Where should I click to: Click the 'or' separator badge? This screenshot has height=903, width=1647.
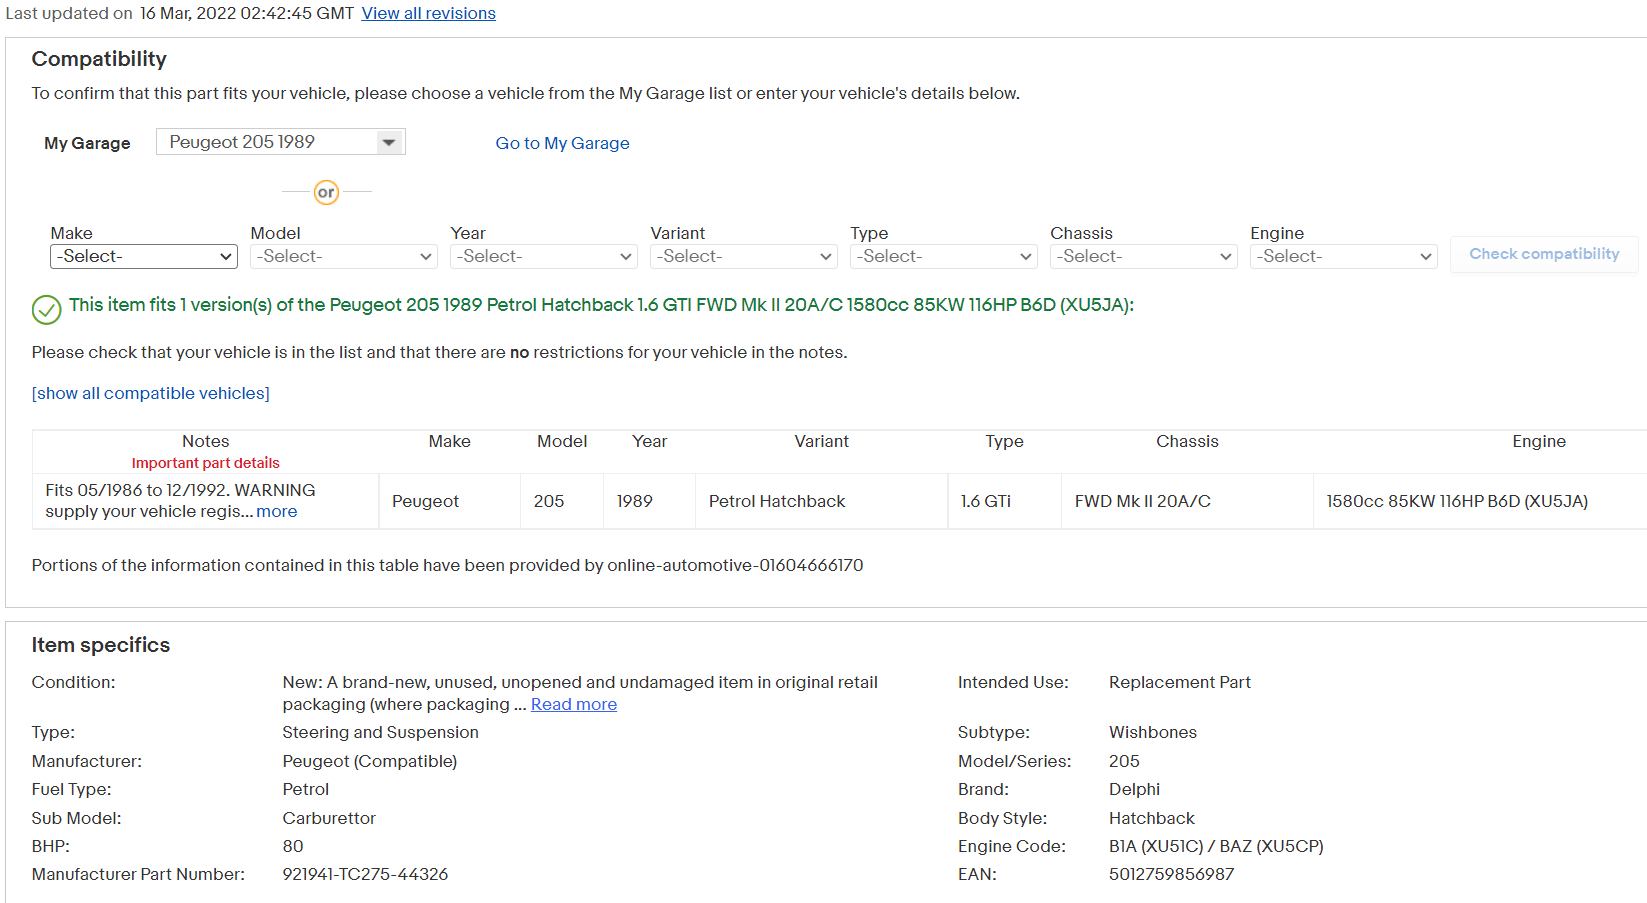(326, 192)
